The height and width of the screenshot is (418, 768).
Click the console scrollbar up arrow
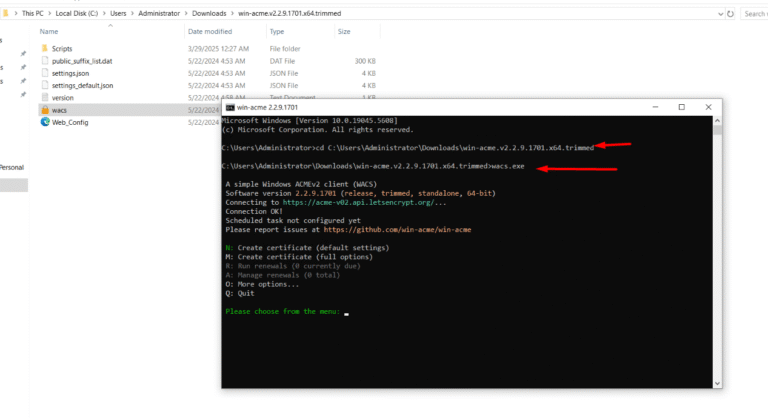pos(717,121)
